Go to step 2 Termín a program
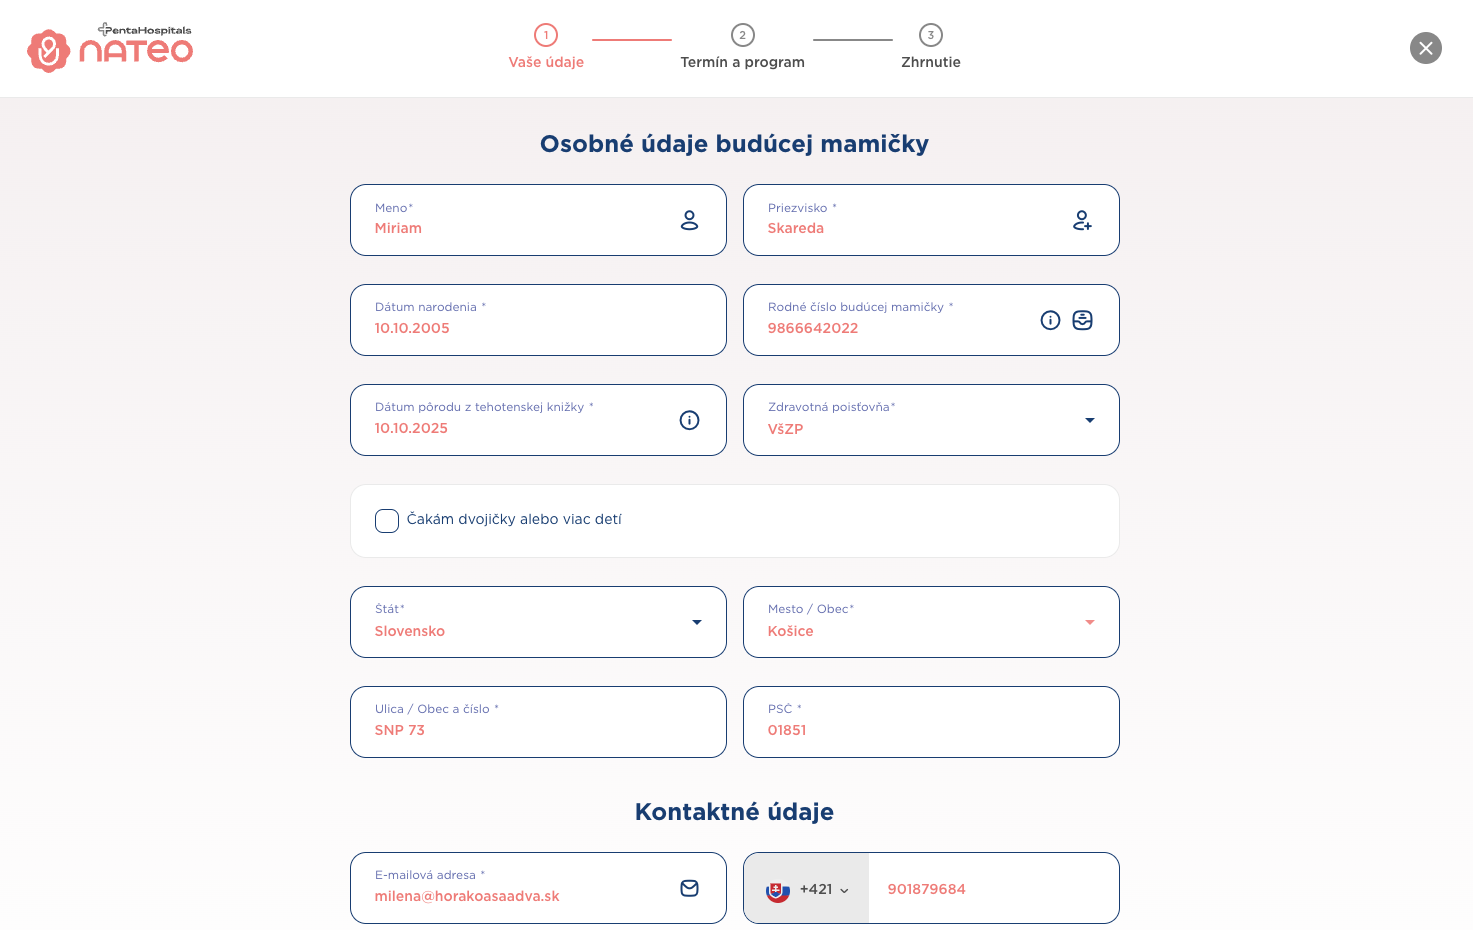Viewport: 1473px width, 930px height. coord(742,47)
